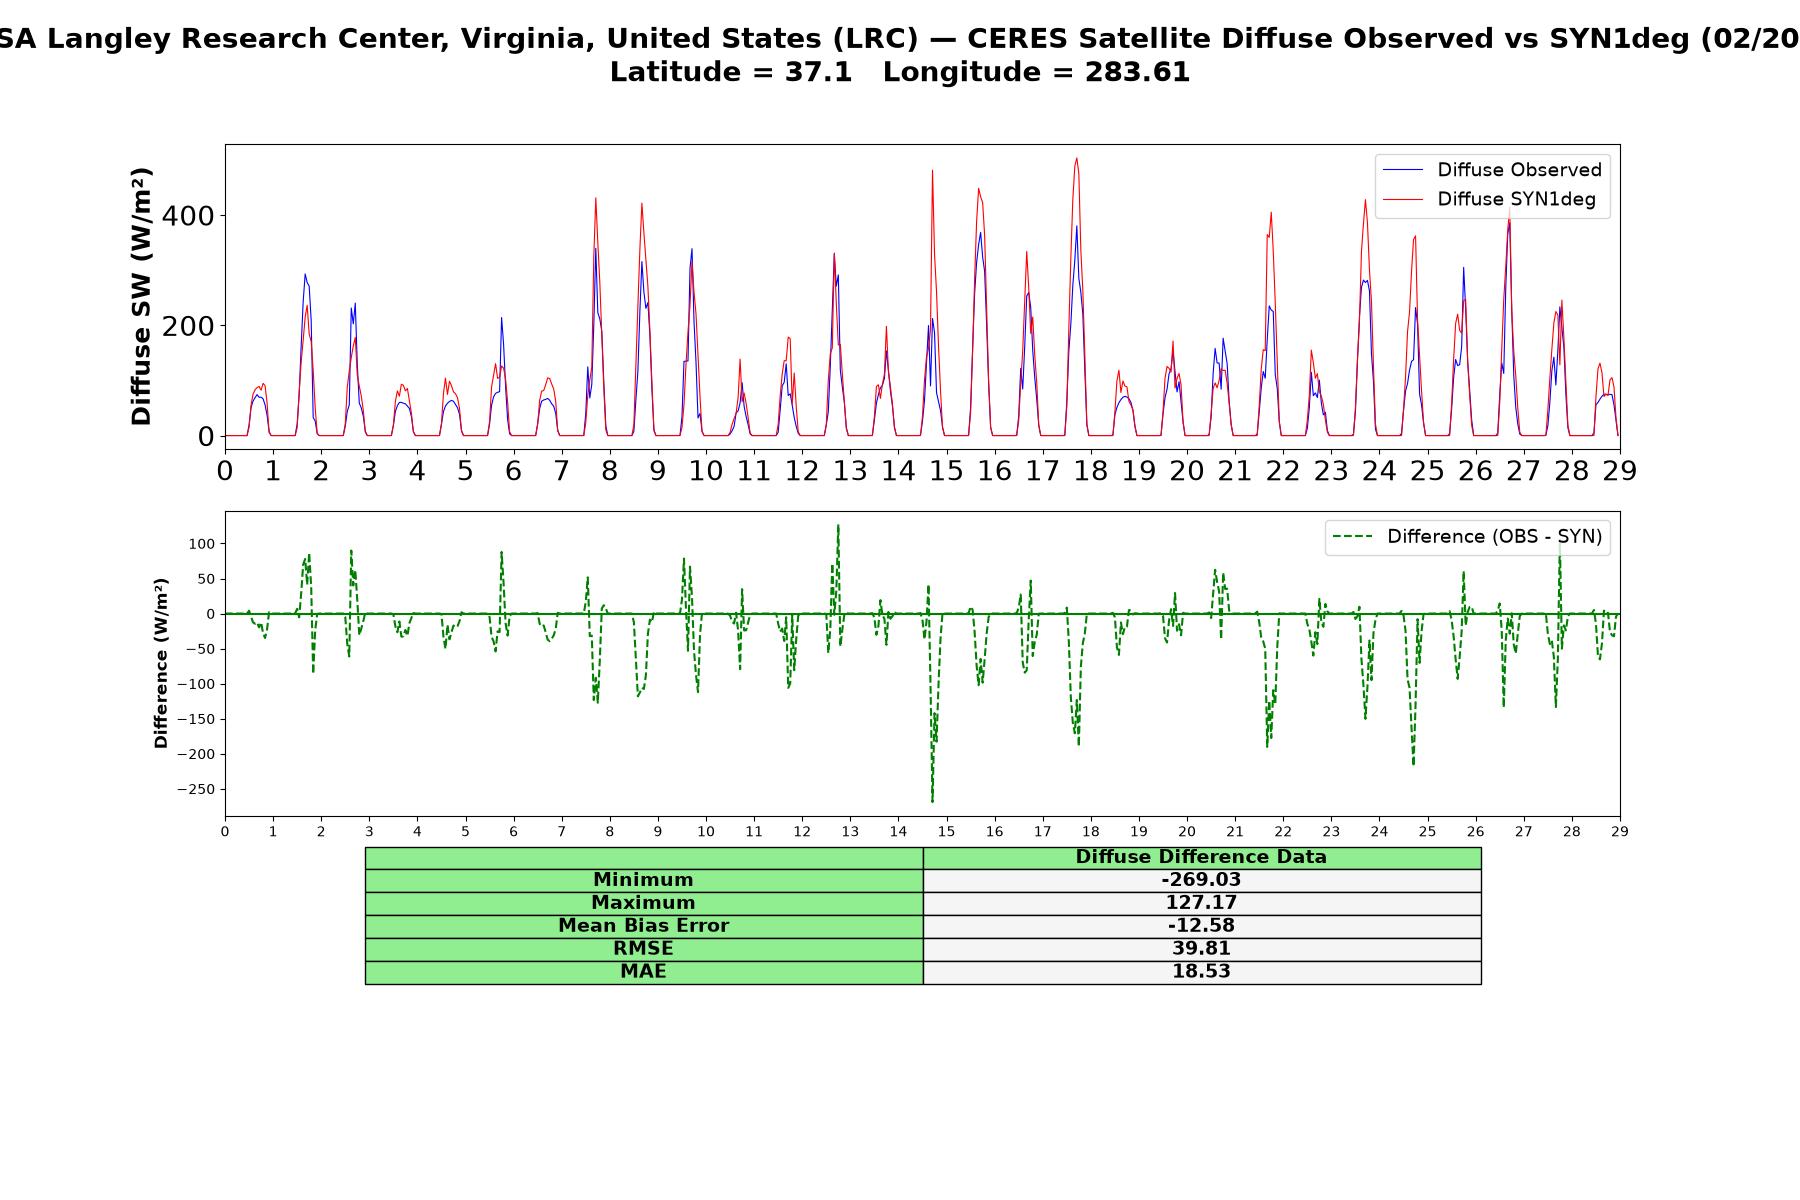Screen dimensions: 1800x1200
Task: Select the Maximum value cell 127.17
Action: (x=1201, y=903)
